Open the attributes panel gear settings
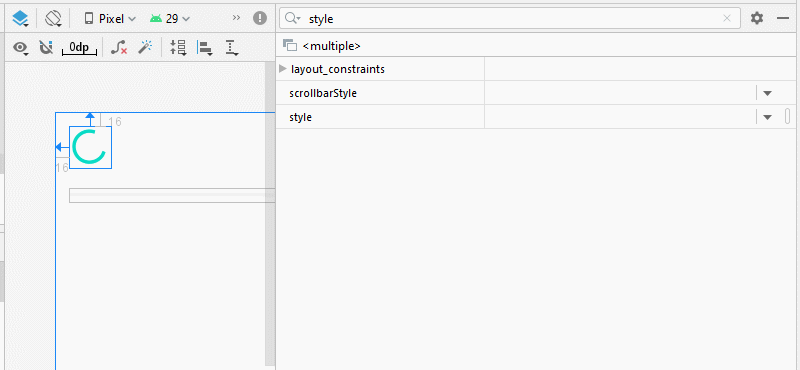 pyautogui.click(x=757, y=18)
